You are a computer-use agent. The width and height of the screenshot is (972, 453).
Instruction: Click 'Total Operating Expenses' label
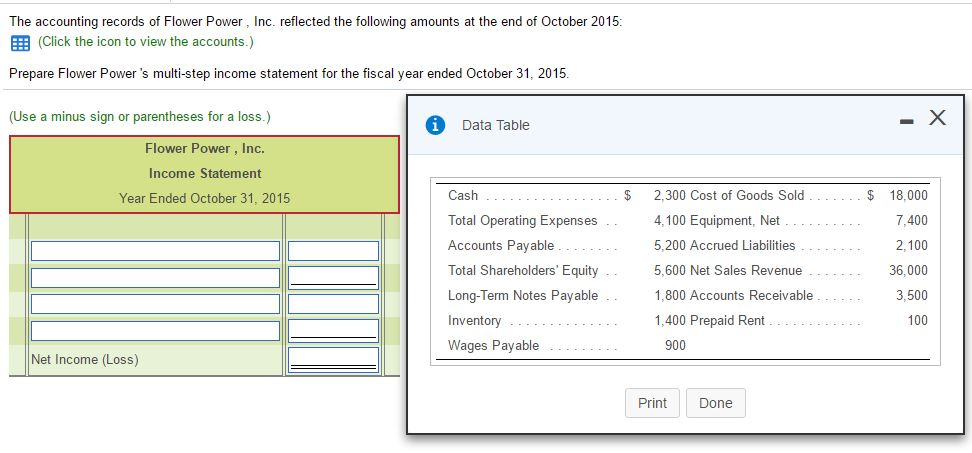[523, 221]
